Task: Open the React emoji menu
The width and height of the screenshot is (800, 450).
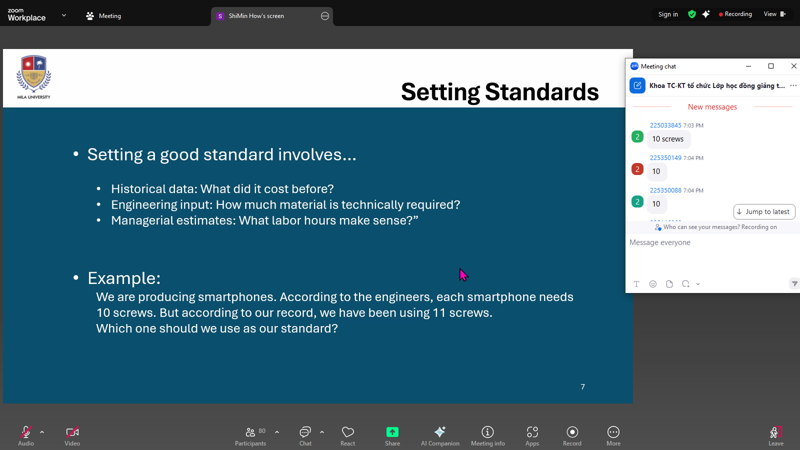Action: pos(348,433)
